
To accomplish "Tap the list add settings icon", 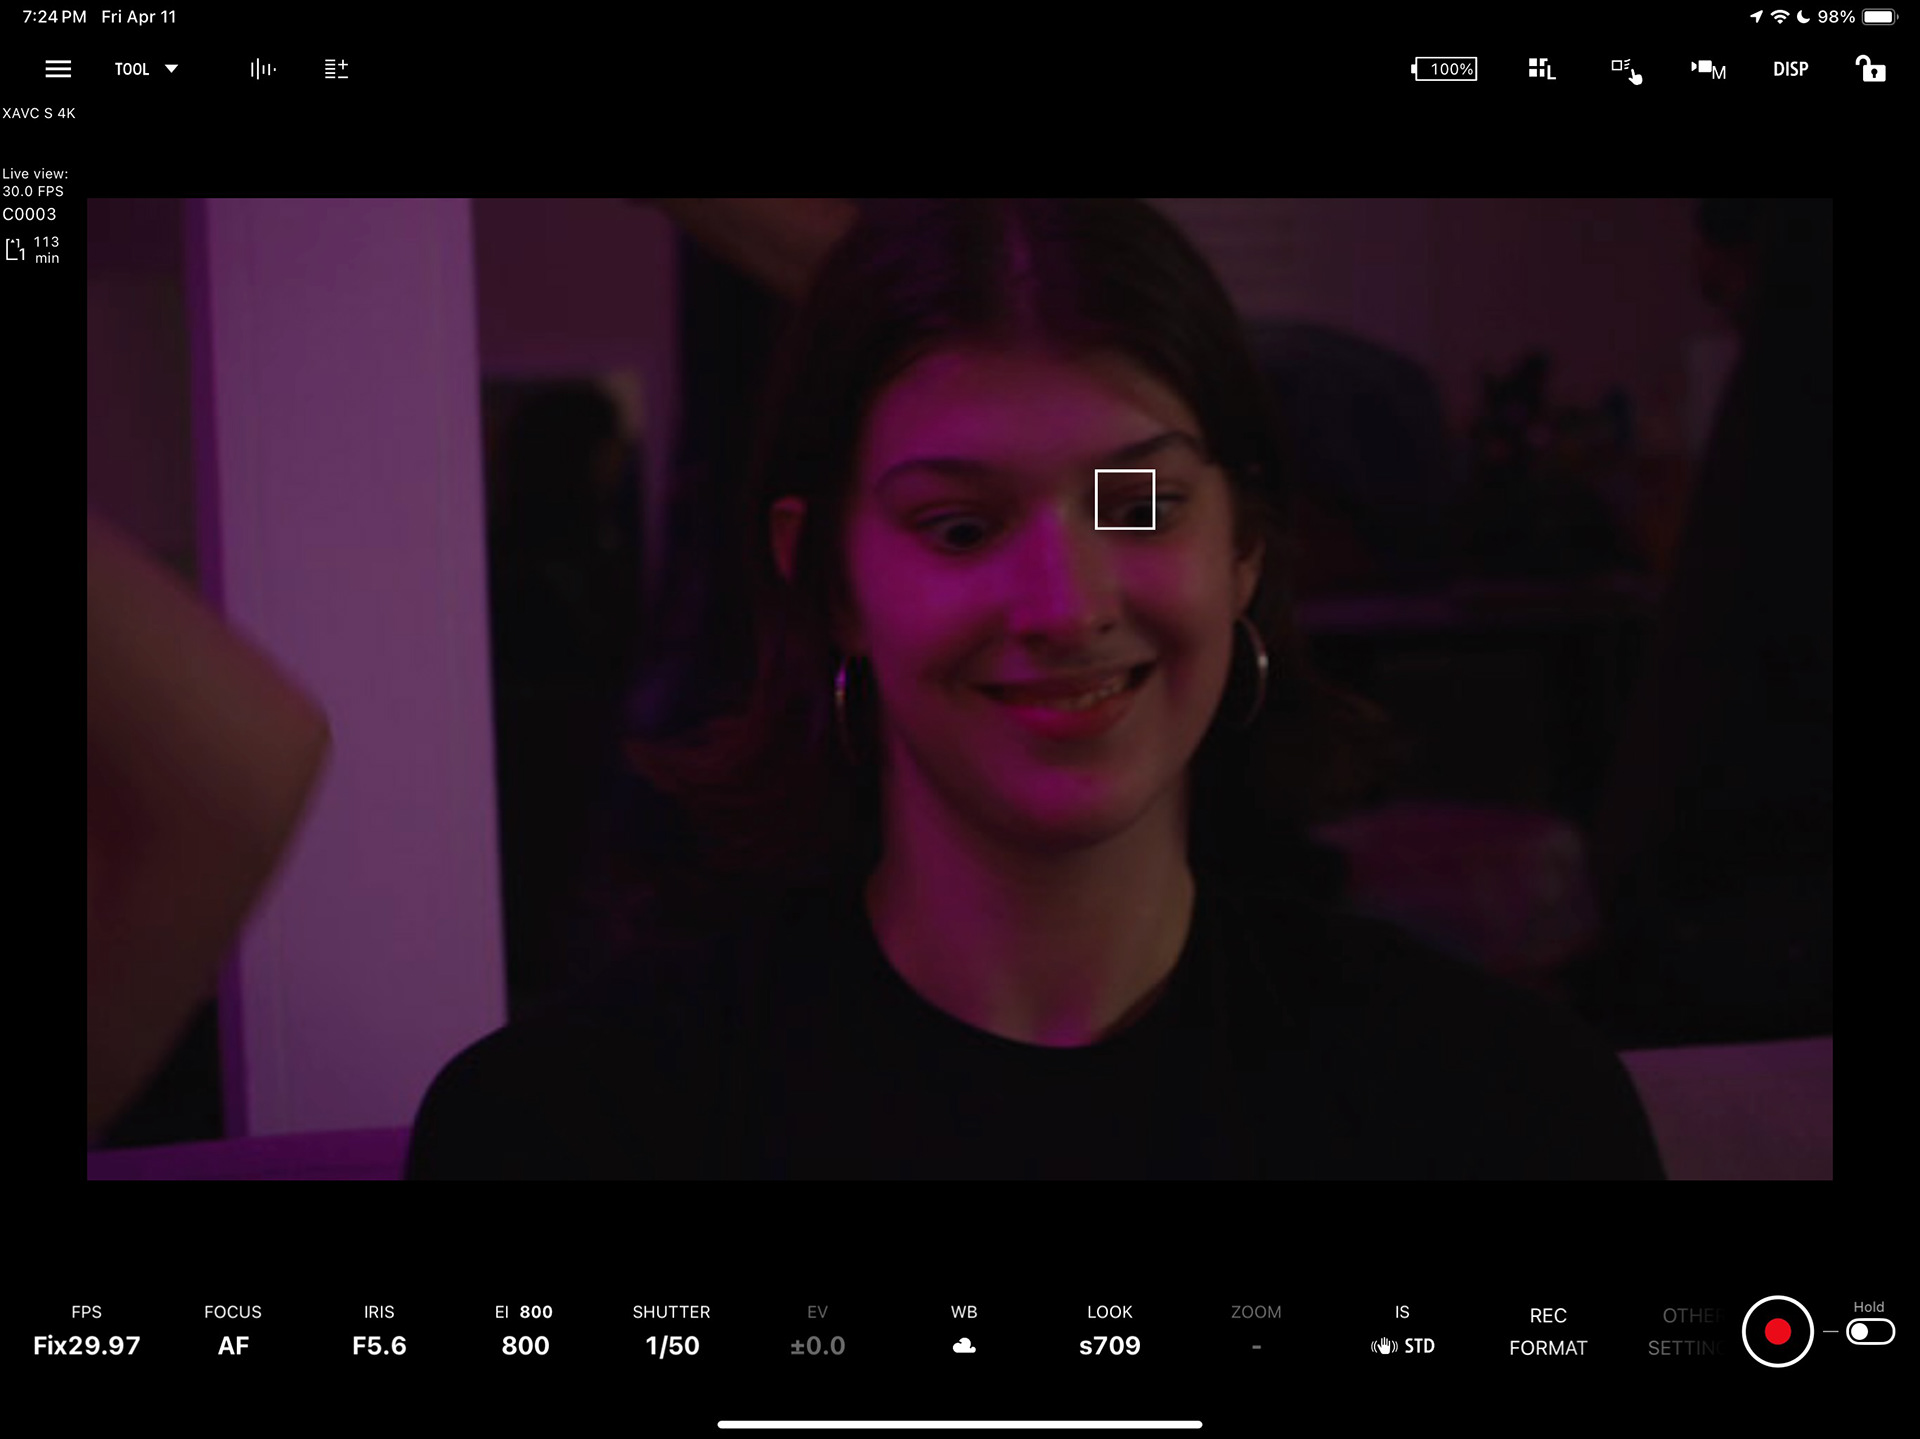I will pos(336,69).
